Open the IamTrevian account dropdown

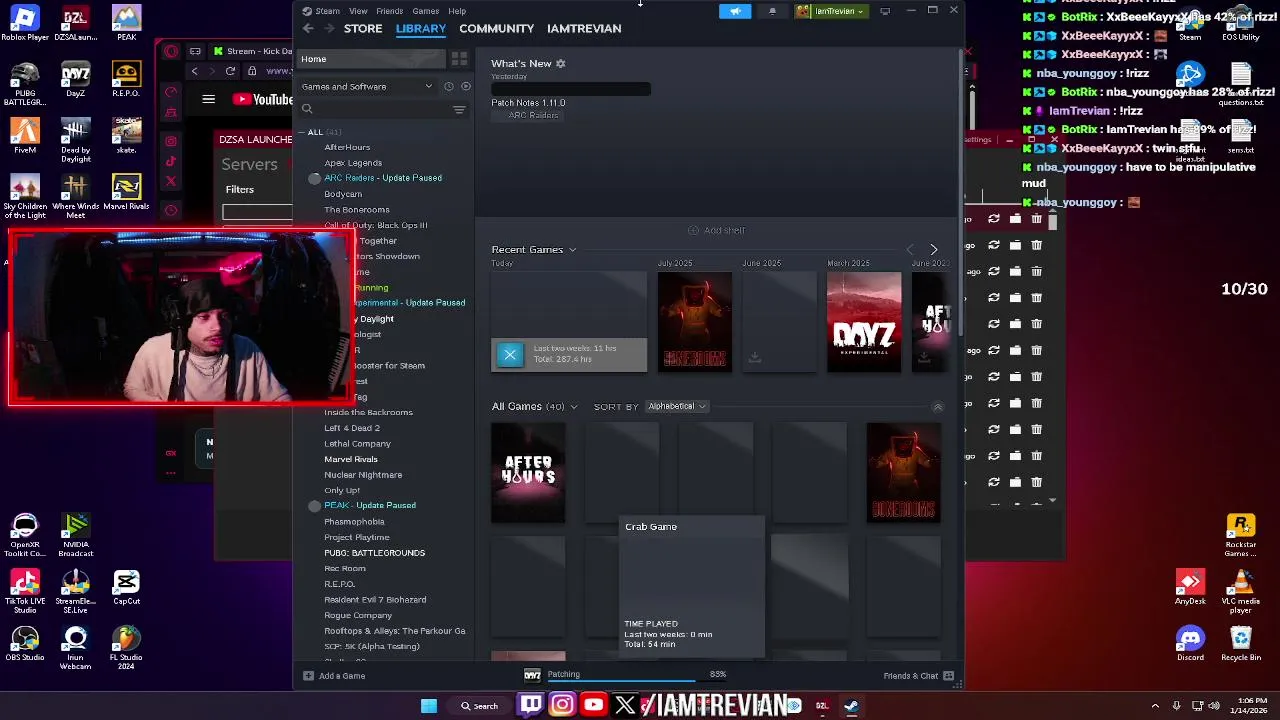(x=832, y=11)
